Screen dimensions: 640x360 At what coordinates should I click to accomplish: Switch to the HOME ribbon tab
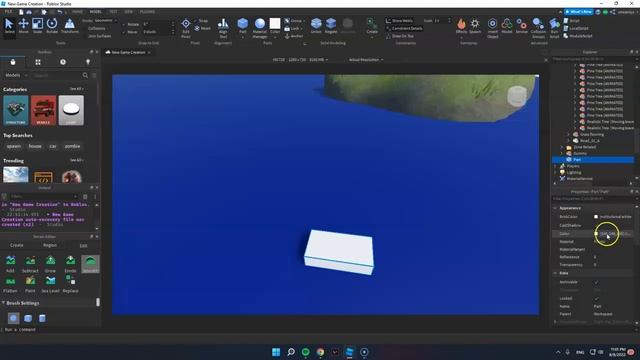coord(77,12)
